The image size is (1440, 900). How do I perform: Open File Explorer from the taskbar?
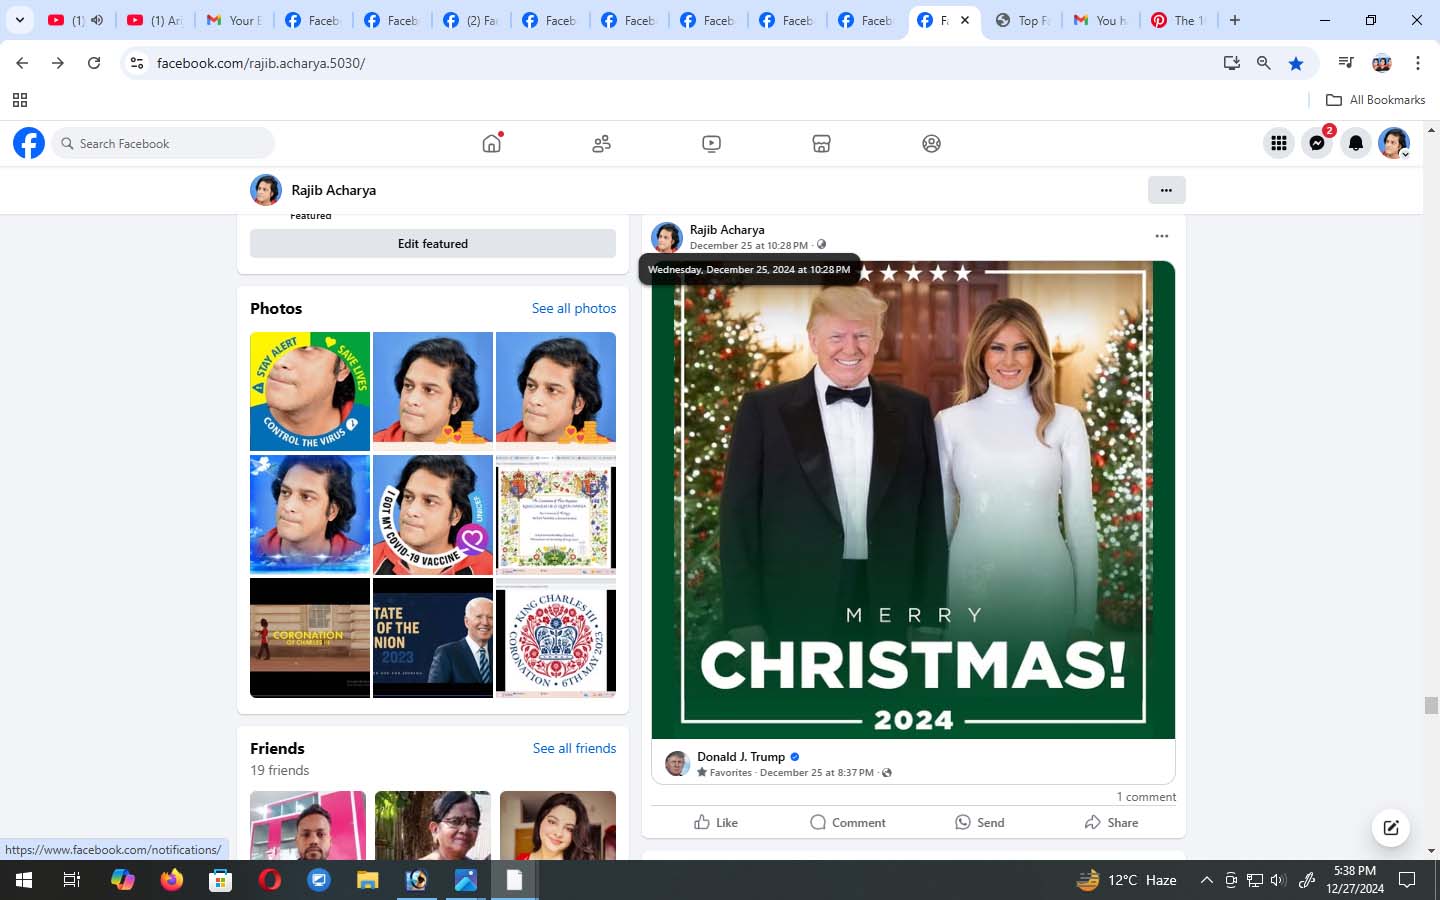pos(368,880)
